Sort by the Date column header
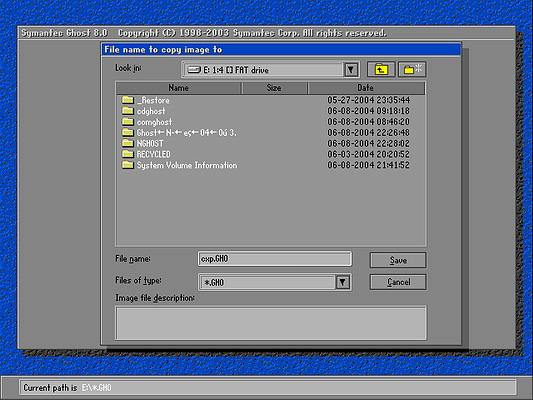 click(x=366, y=88)
